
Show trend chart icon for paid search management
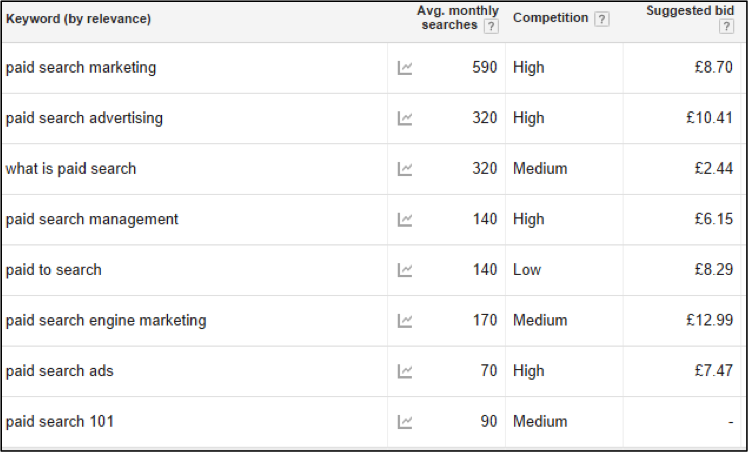pos(405,219)
